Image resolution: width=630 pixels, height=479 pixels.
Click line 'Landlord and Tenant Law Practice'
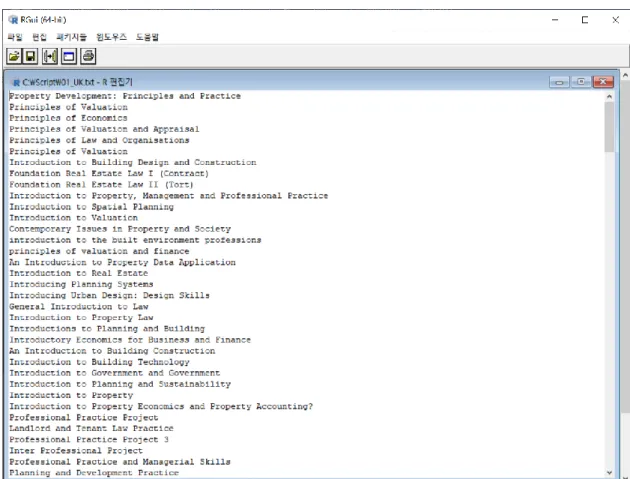point(91,428)
